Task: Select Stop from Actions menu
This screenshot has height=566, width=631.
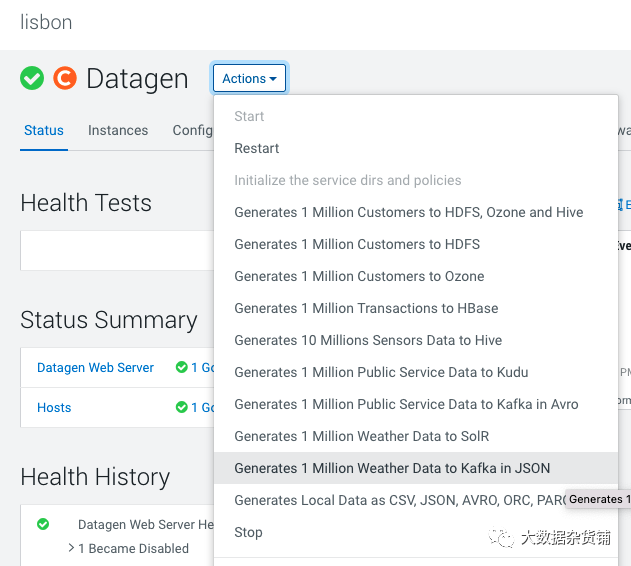Action: (416, 532)
